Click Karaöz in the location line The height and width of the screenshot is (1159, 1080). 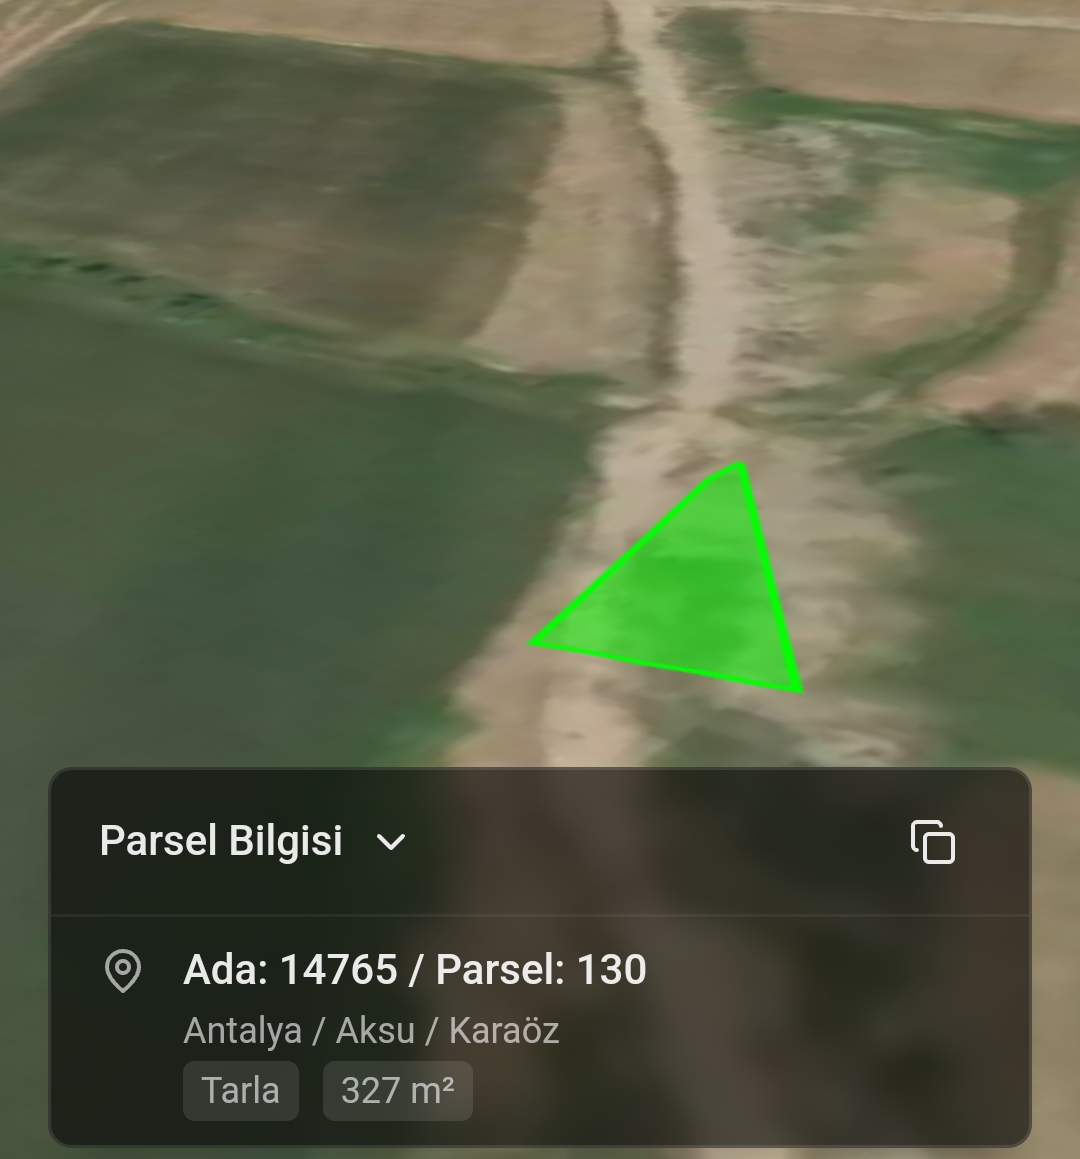pos(504,1030)
